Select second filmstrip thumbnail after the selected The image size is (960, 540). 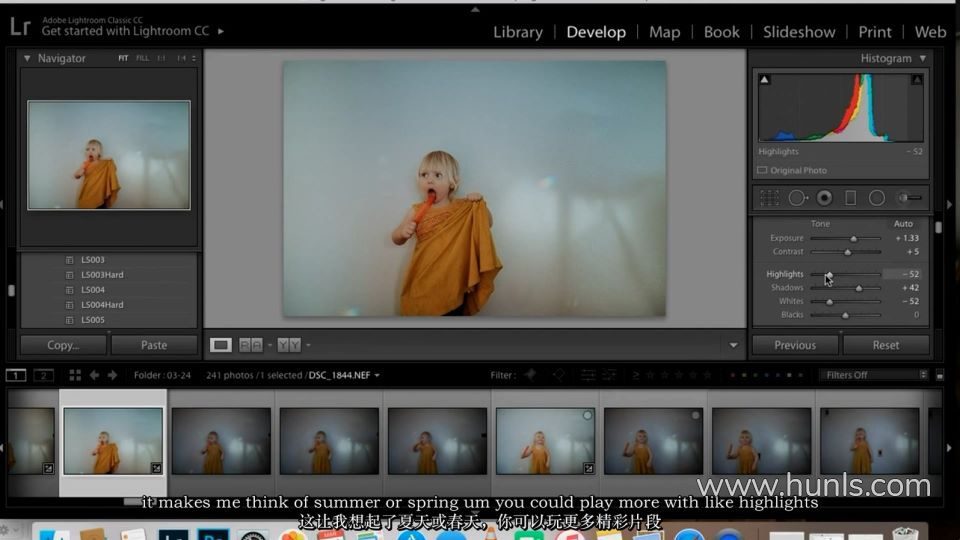329,441
